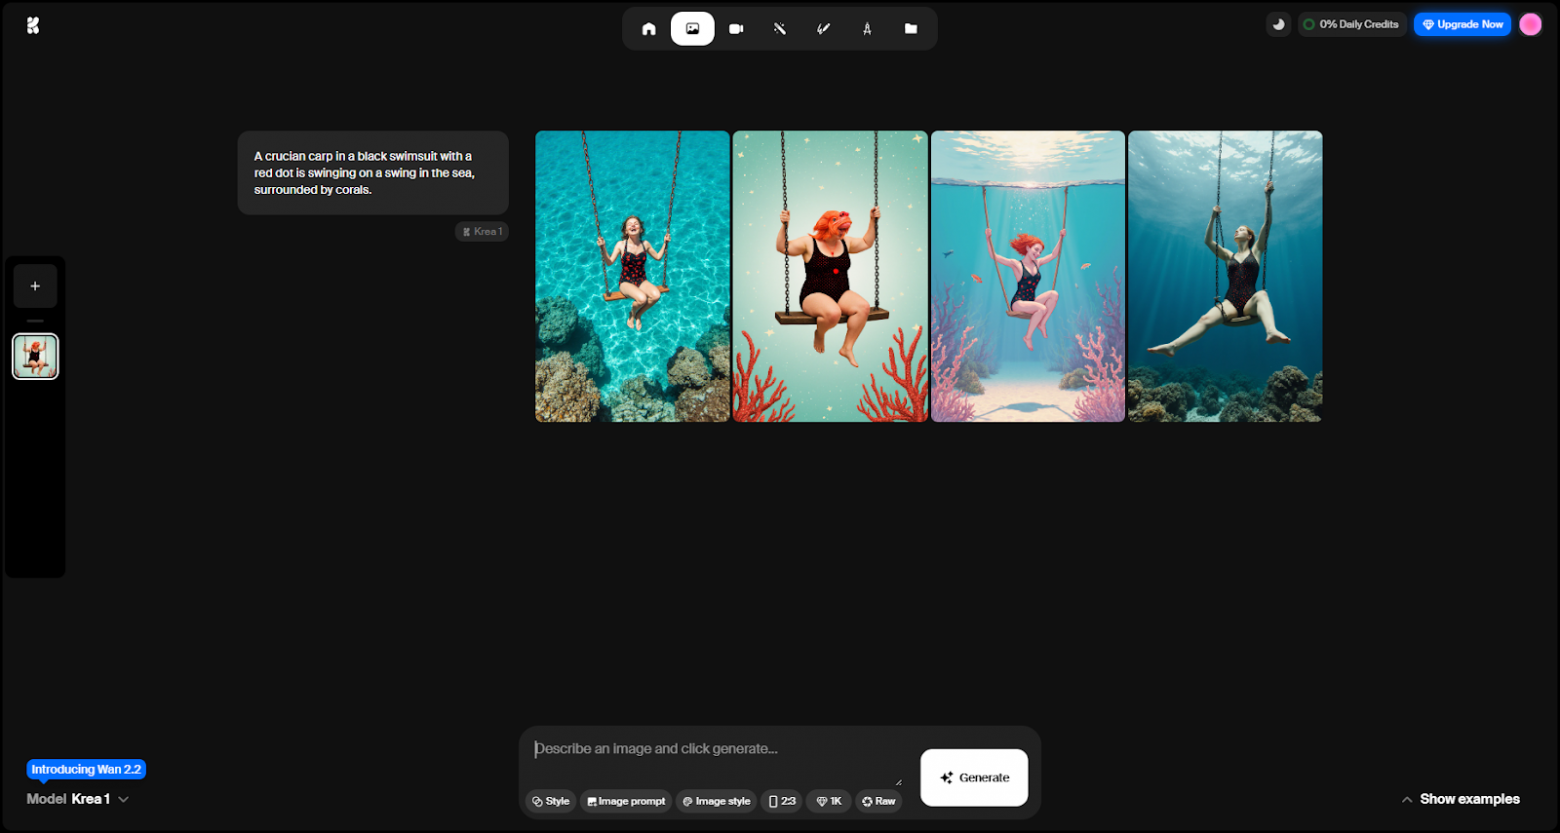The width and height of the screenshot is (1560, 833).
Task: Select the Image generation tab icon
Action: point(692,29)
